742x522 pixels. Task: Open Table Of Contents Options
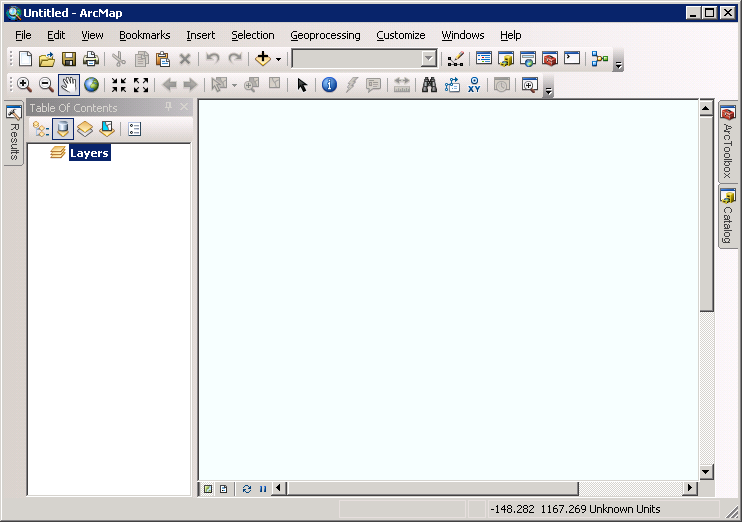pyautogui.click(x=134, y=129)
